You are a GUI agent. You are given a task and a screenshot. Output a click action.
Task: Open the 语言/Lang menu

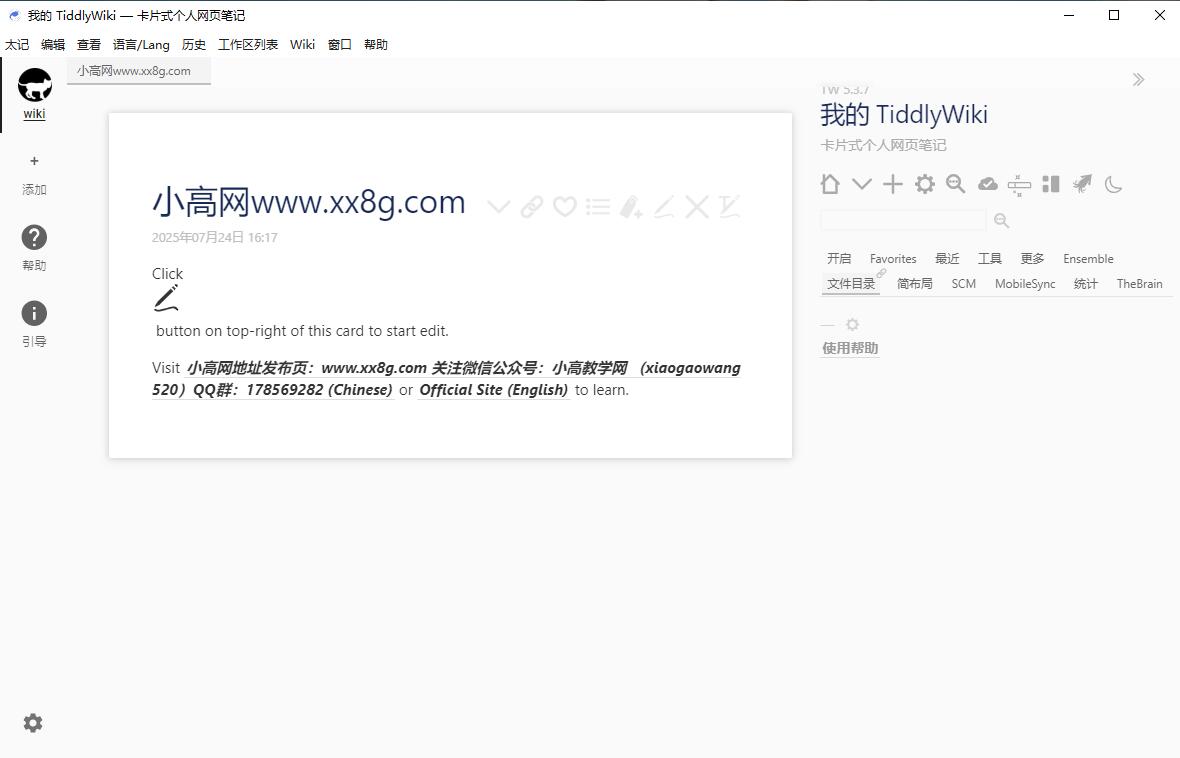(141, 44)
